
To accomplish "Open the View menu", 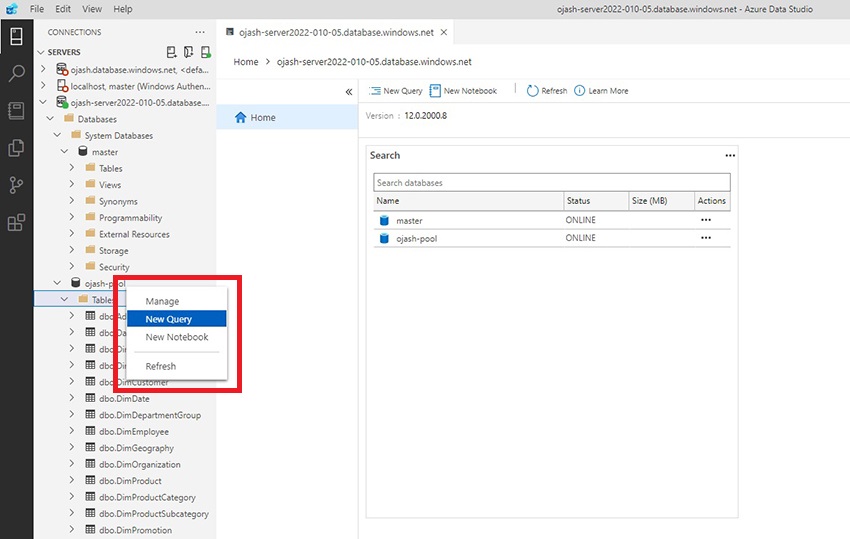I will click(92, 9).
